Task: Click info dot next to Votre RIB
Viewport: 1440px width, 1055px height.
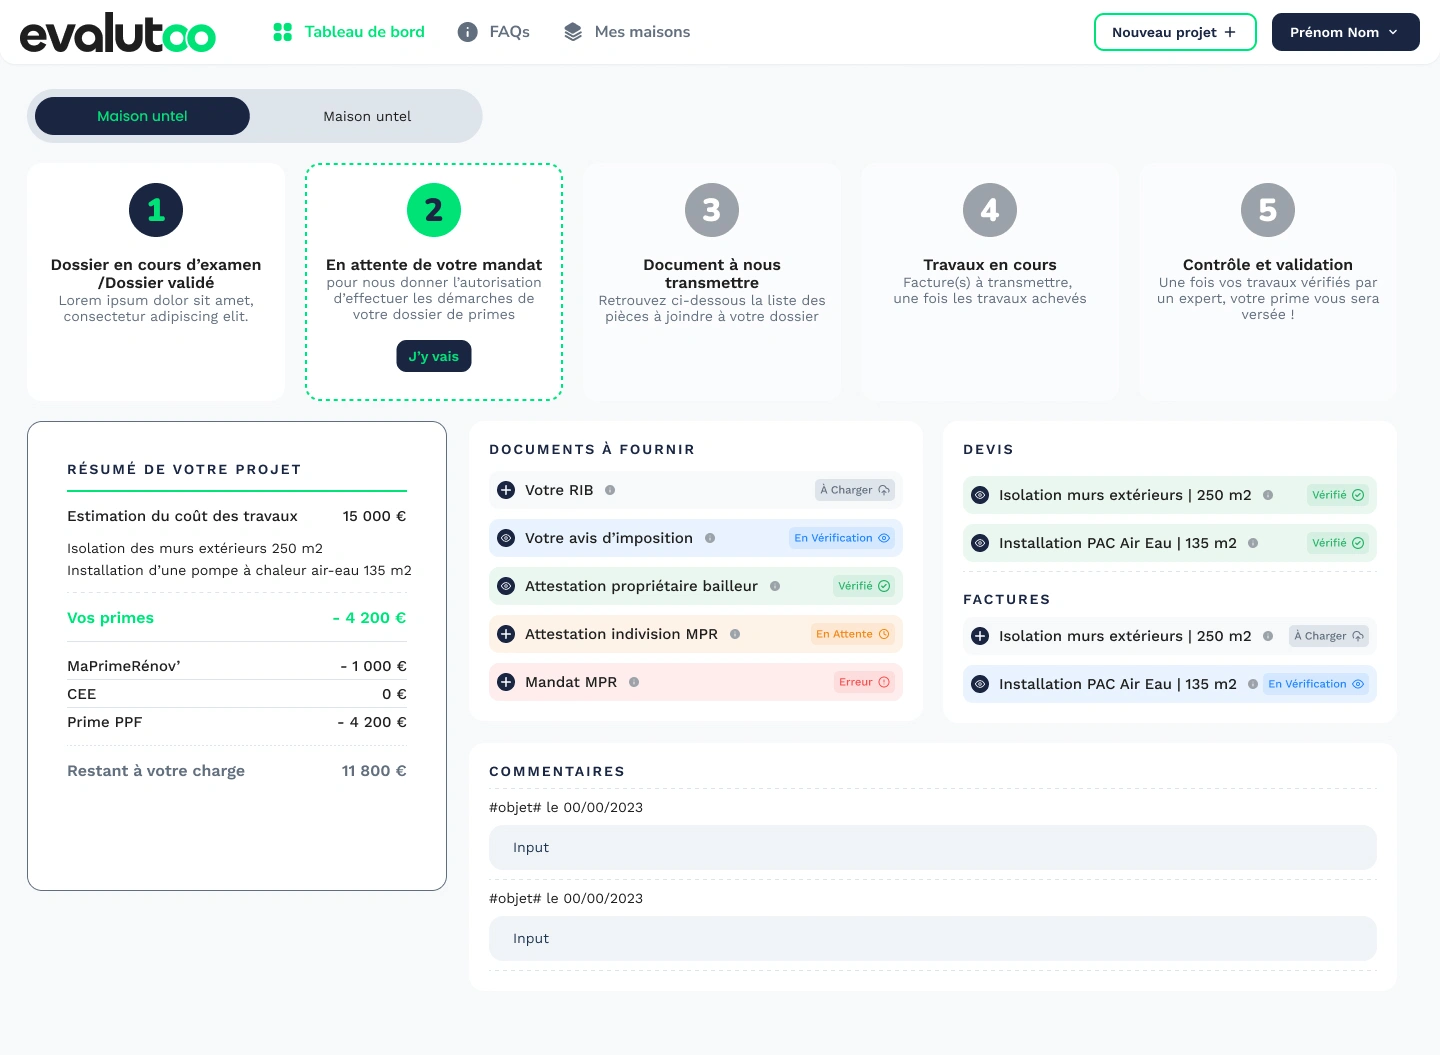Action: coord(610,490)
